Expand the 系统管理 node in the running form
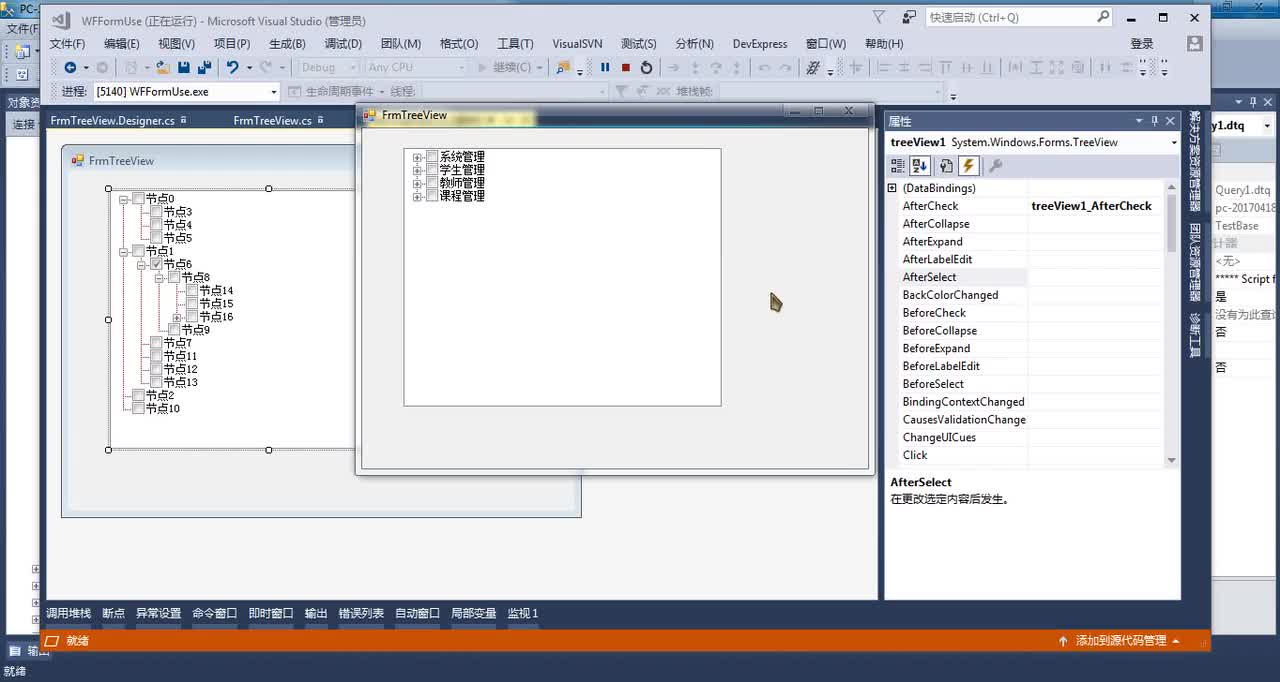This screenshot has width=1280, height=682. pyautogui.click(x=418, y=157)
